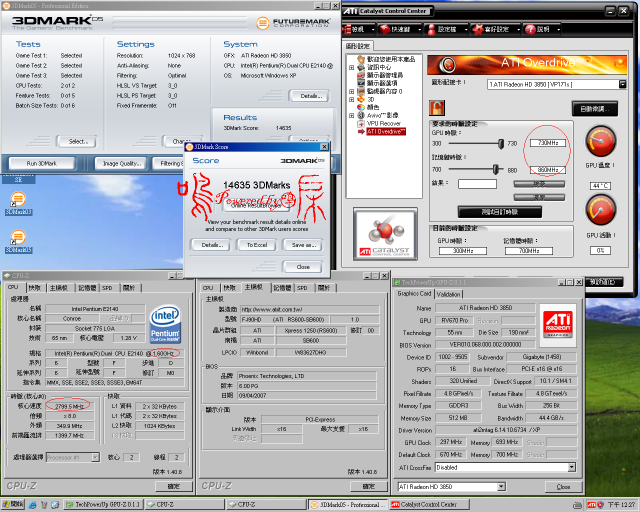
Task: Switch to the Validation tab in GPU-Z
Action: [448, 294]
